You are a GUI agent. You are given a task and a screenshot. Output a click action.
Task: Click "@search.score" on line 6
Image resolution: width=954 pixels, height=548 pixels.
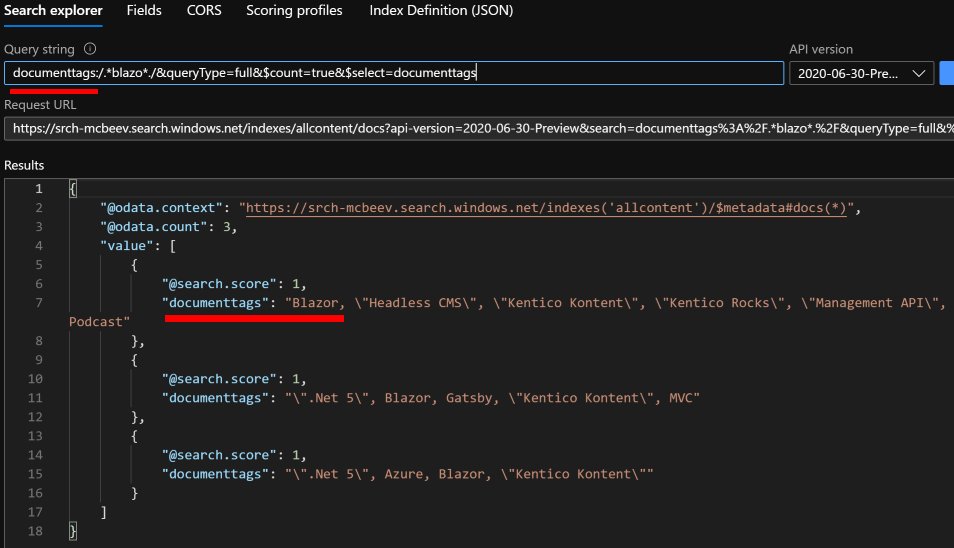219,284
